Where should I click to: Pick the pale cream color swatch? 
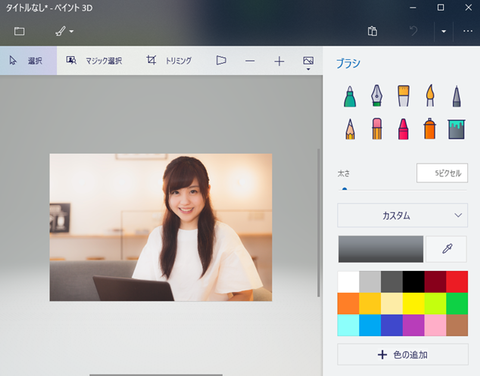click(392, 304)
